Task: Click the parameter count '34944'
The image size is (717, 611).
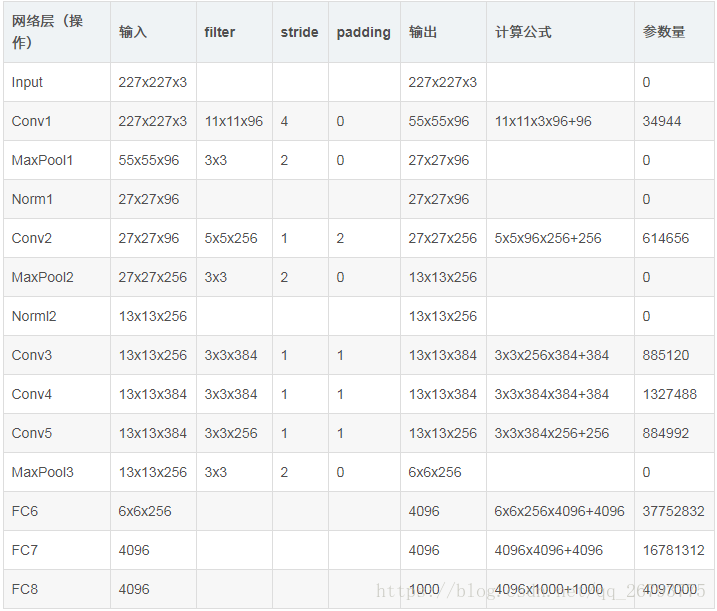Action: point(662,121)
